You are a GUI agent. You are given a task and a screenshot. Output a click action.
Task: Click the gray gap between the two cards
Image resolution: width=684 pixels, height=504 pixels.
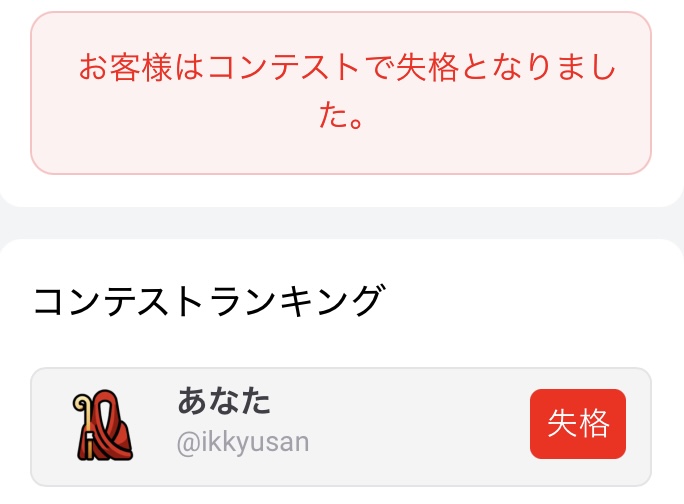point(342,223)
